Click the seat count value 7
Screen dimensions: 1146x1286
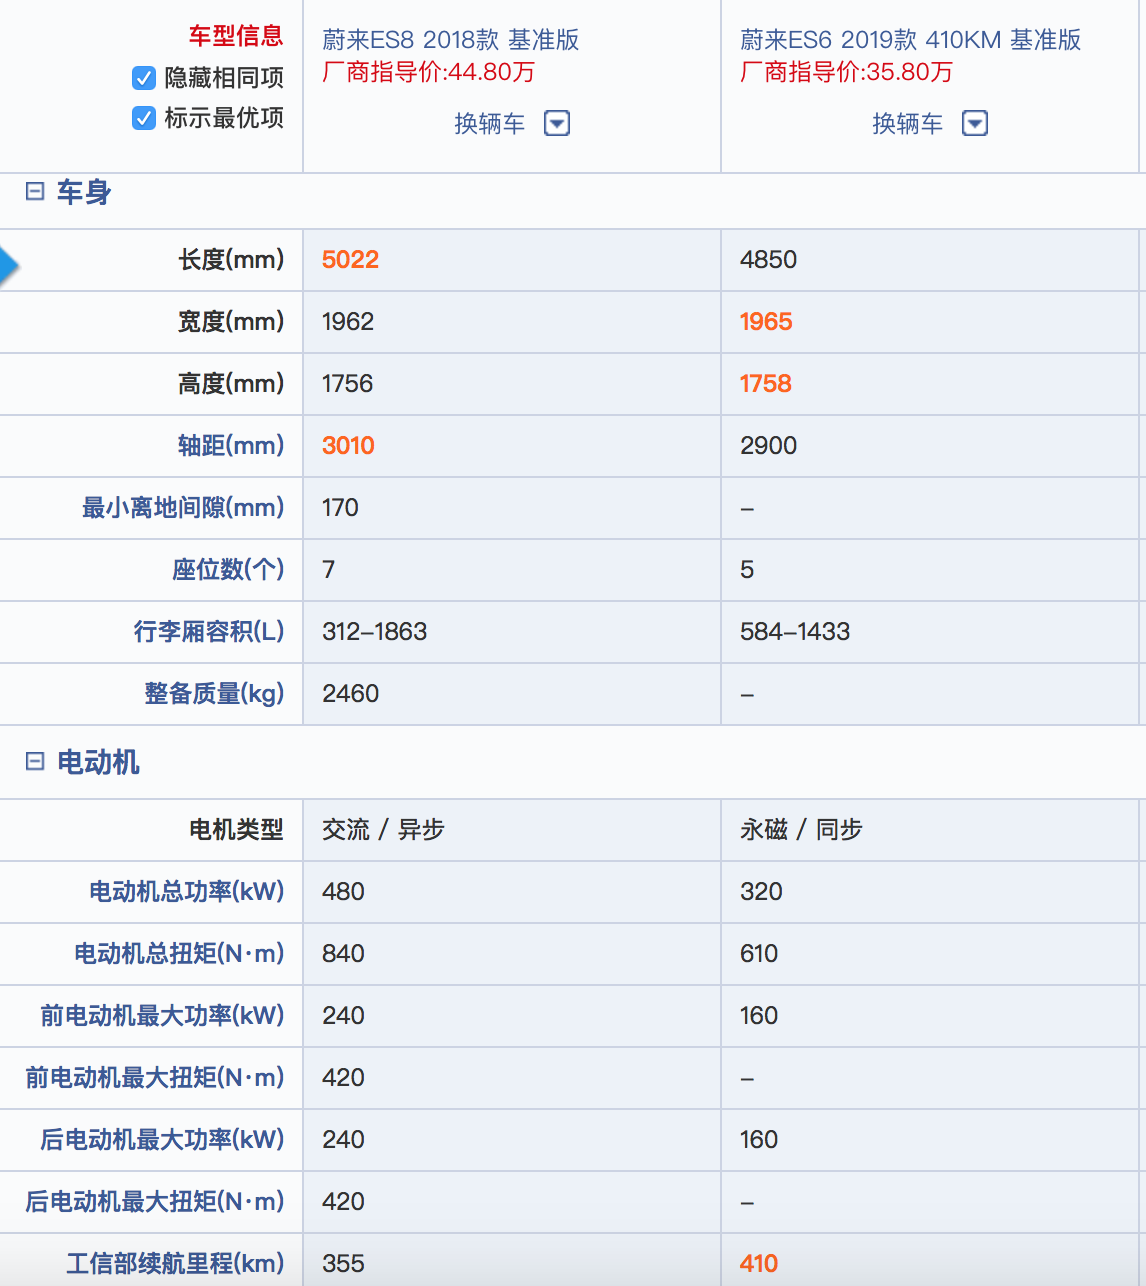(329, 569)
